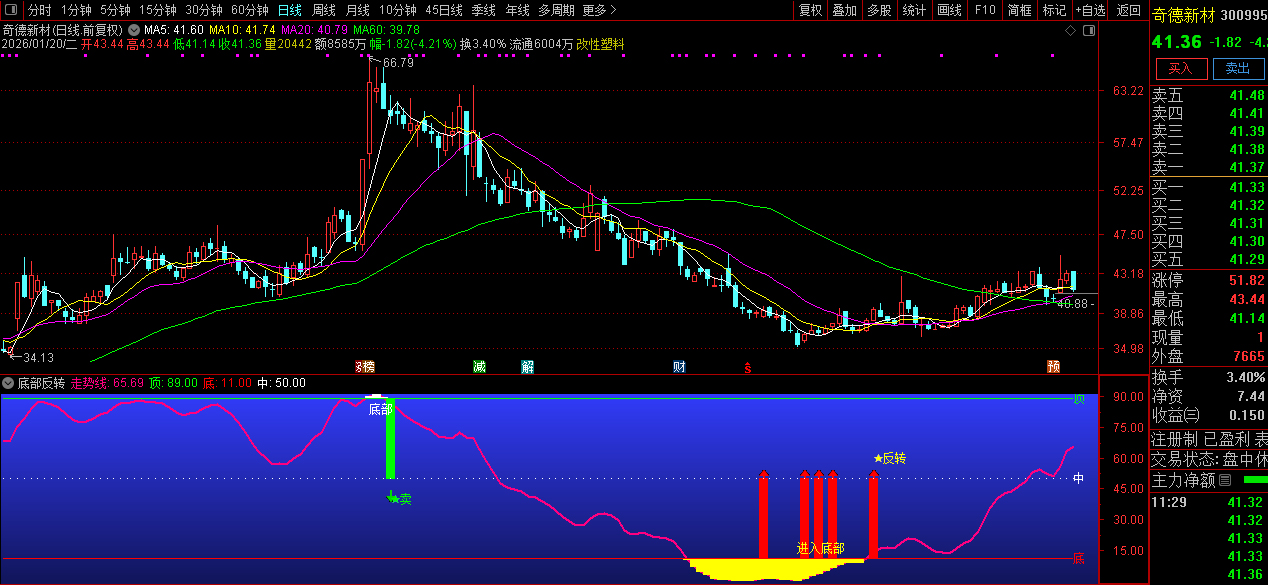
Task: Select the 60分钟 period tab
Action: [x=250, y=10]
